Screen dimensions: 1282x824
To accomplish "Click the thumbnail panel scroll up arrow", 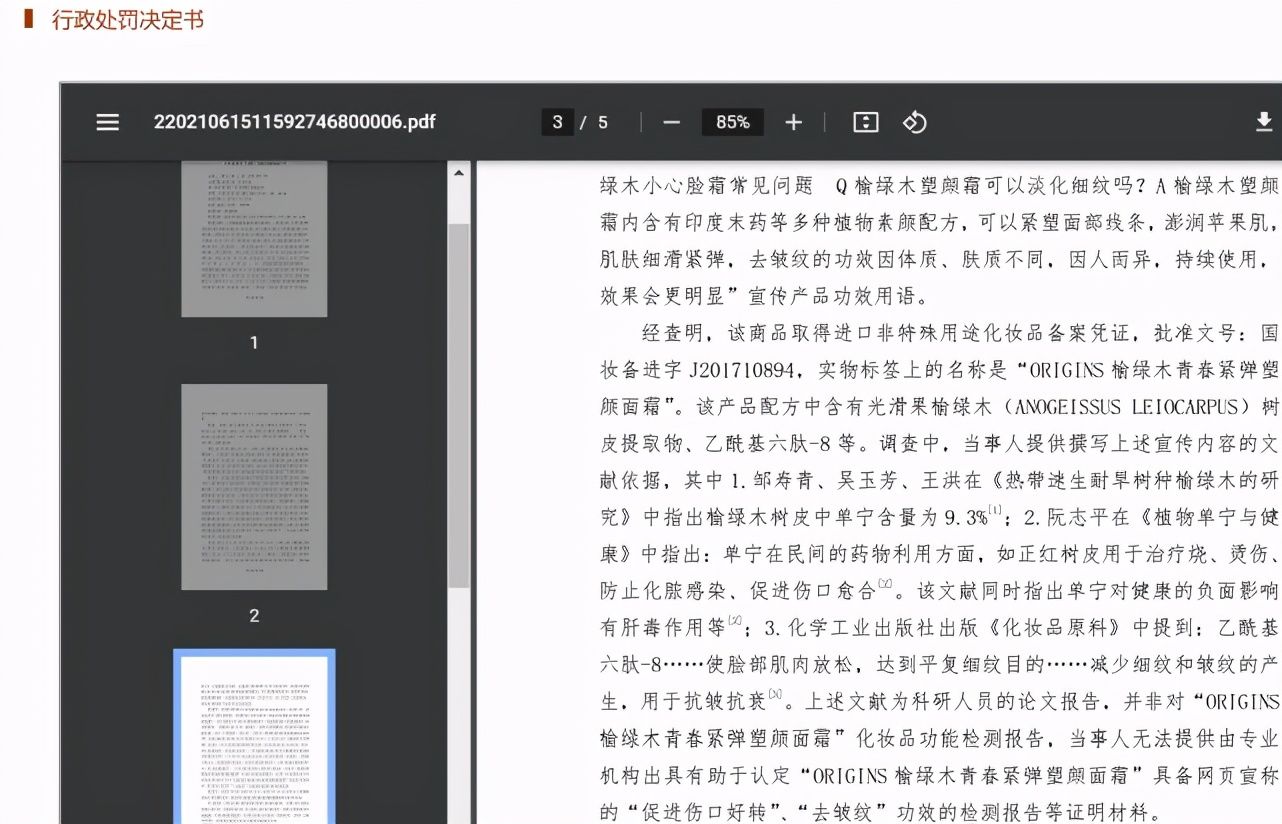I will click(458, 173).
